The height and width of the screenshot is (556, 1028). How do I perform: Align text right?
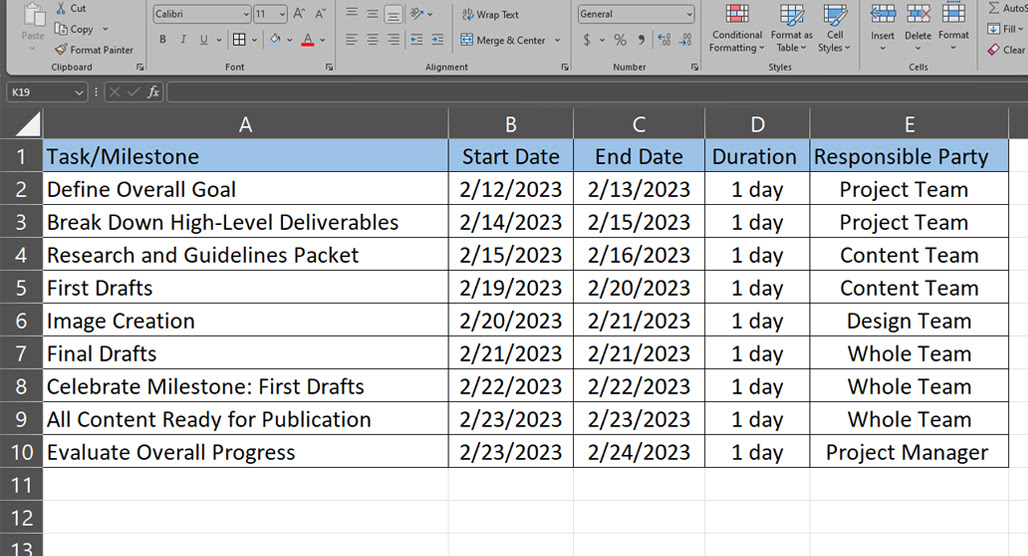coord(393,39)
